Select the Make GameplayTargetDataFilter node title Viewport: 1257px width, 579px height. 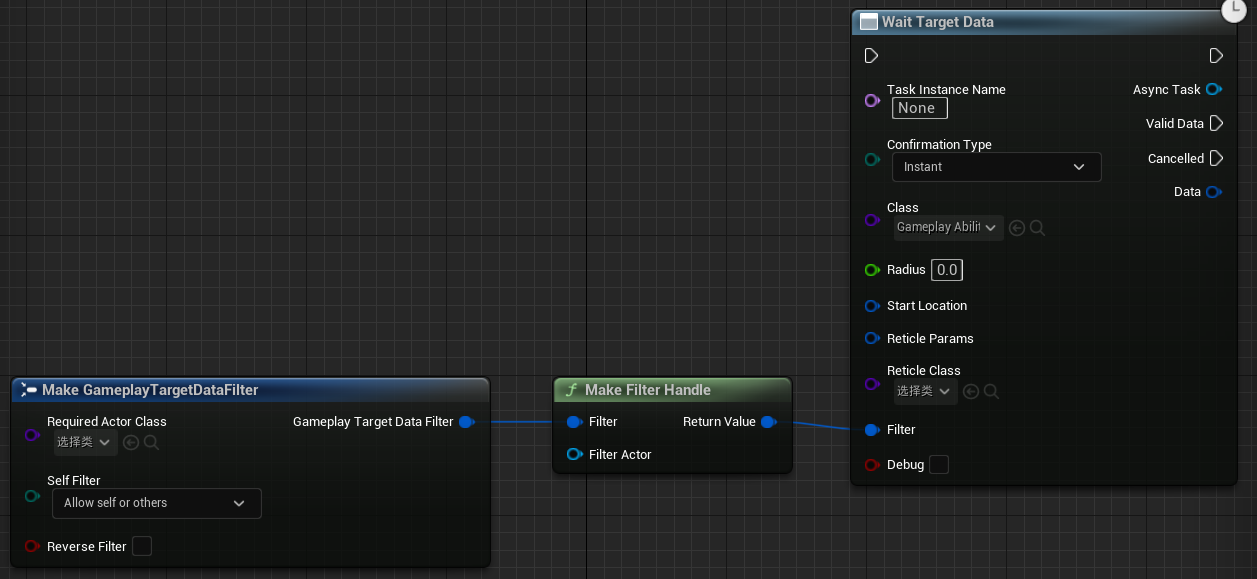[150, 390]
